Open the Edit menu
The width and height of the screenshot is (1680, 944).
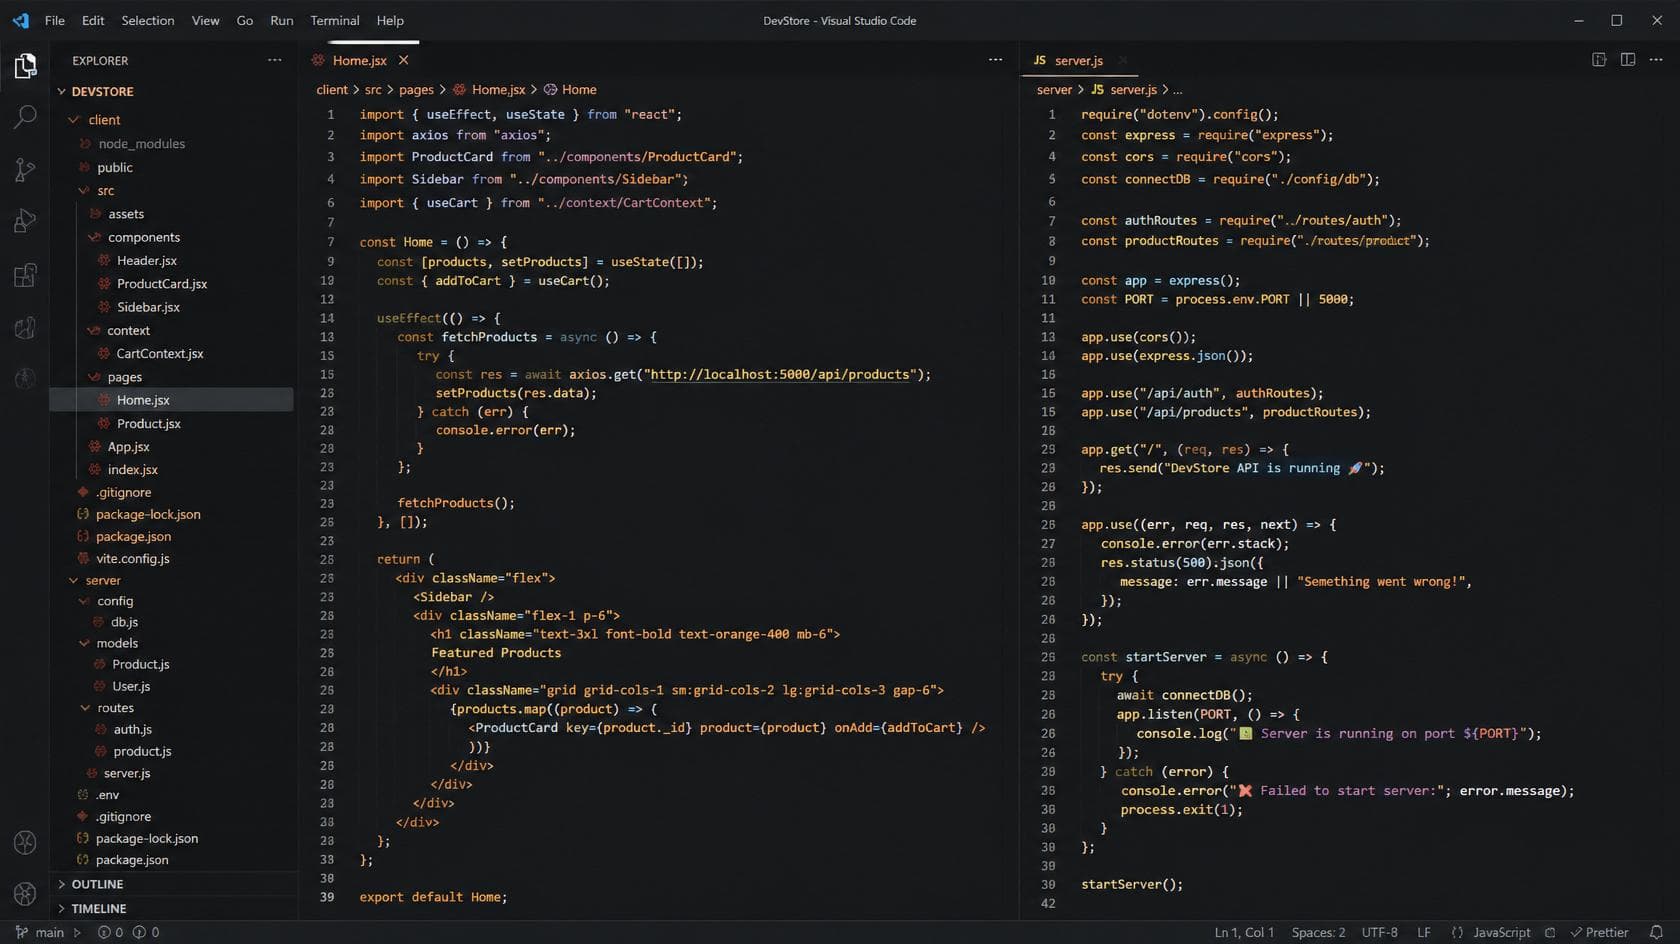93,20
